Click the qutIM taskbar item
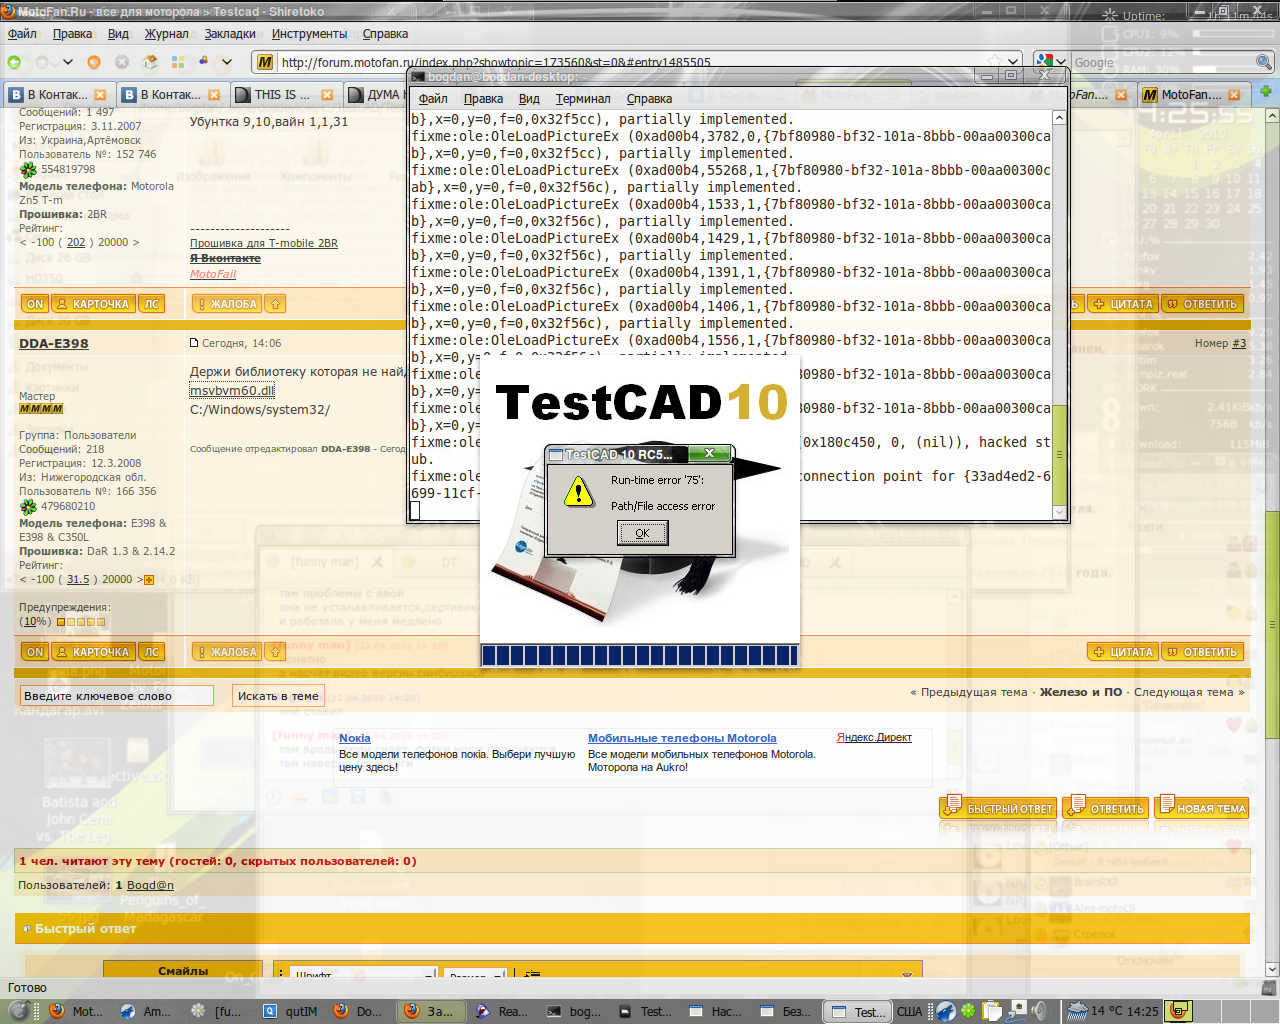Screen dimensions: 1280x1024 click(x=290, y=1011)
